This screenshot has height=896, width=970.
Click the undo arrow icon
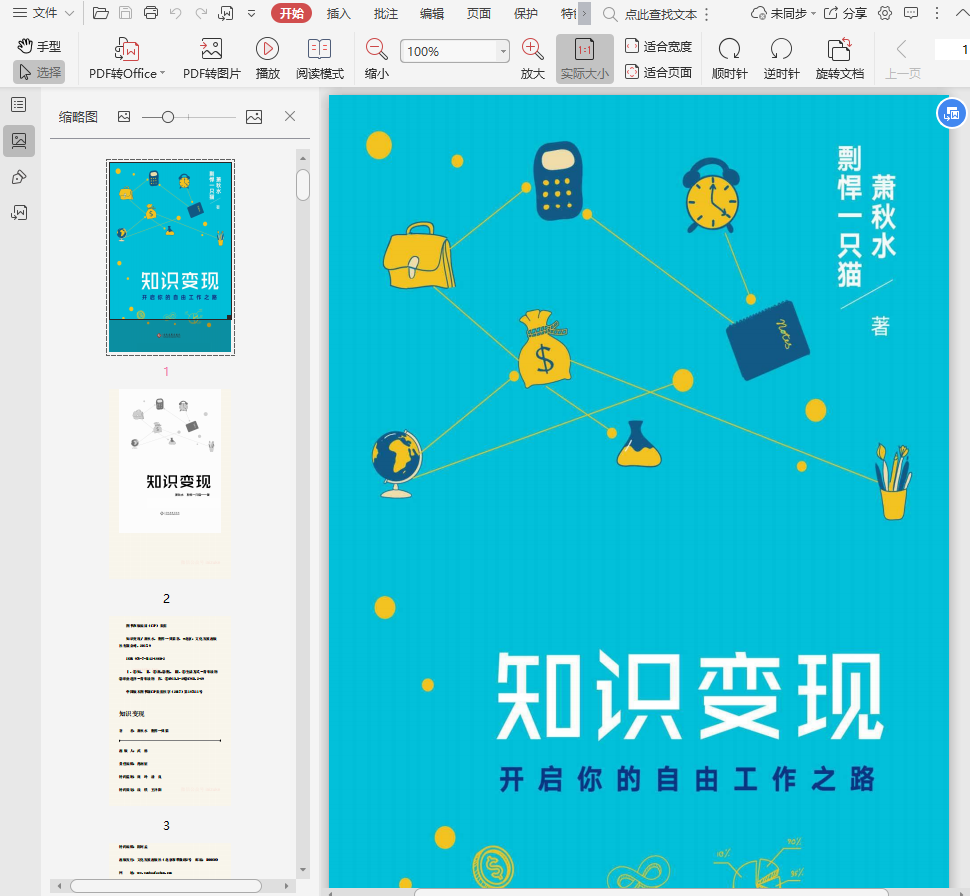[176, 13]
